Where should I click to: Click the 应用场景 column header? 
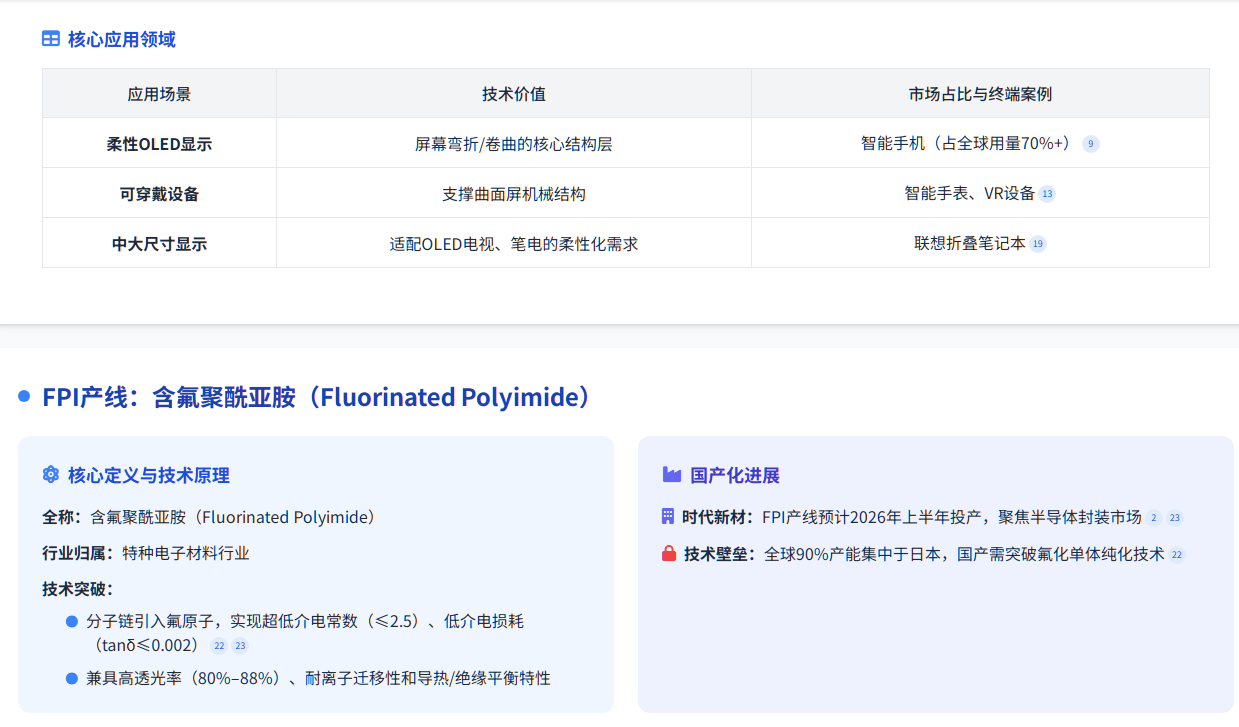pos(159,94)
